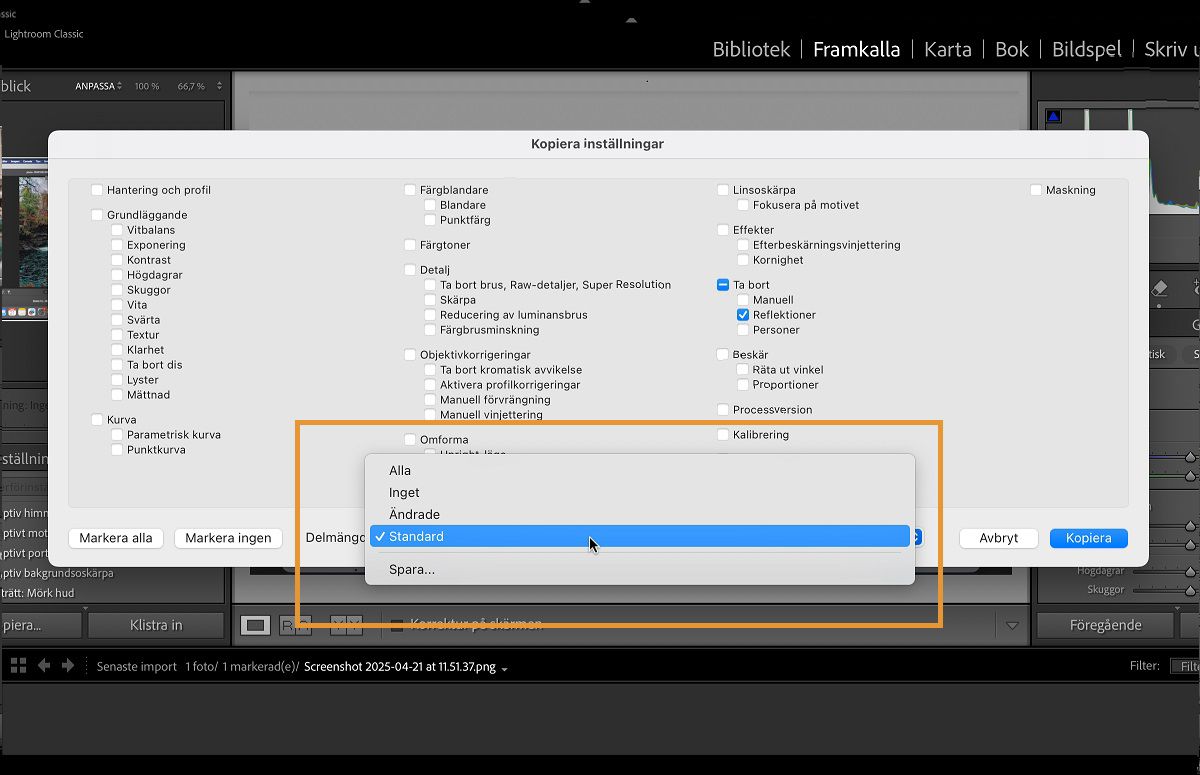1200x775 pixels.
Task: Click the filename "Screenshot 2025-04-21 at 11.51.37.png"
Action: pos(400,666)
